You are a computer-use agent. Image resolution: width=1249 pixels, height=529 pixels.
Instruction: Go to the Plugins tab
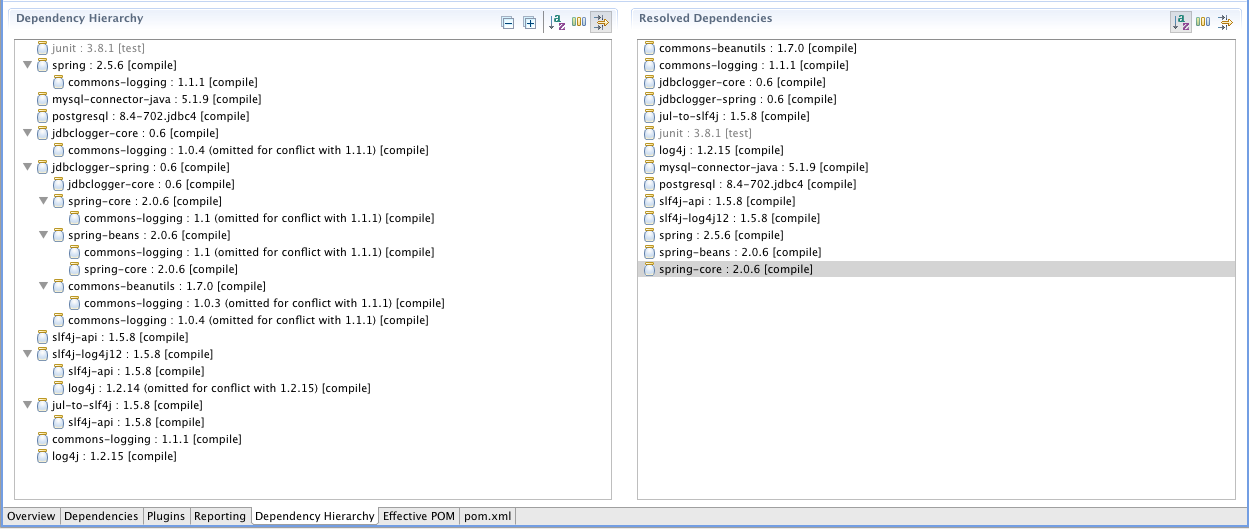point(166,516)
